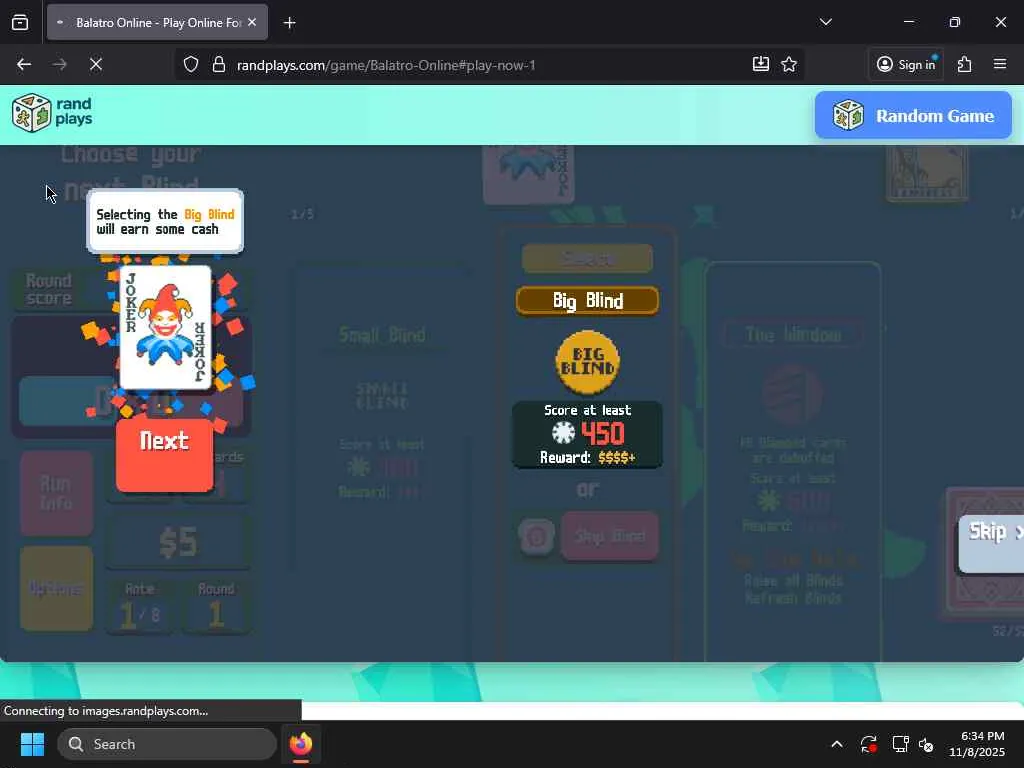Click the network tray icon

[x=901, y=744]
